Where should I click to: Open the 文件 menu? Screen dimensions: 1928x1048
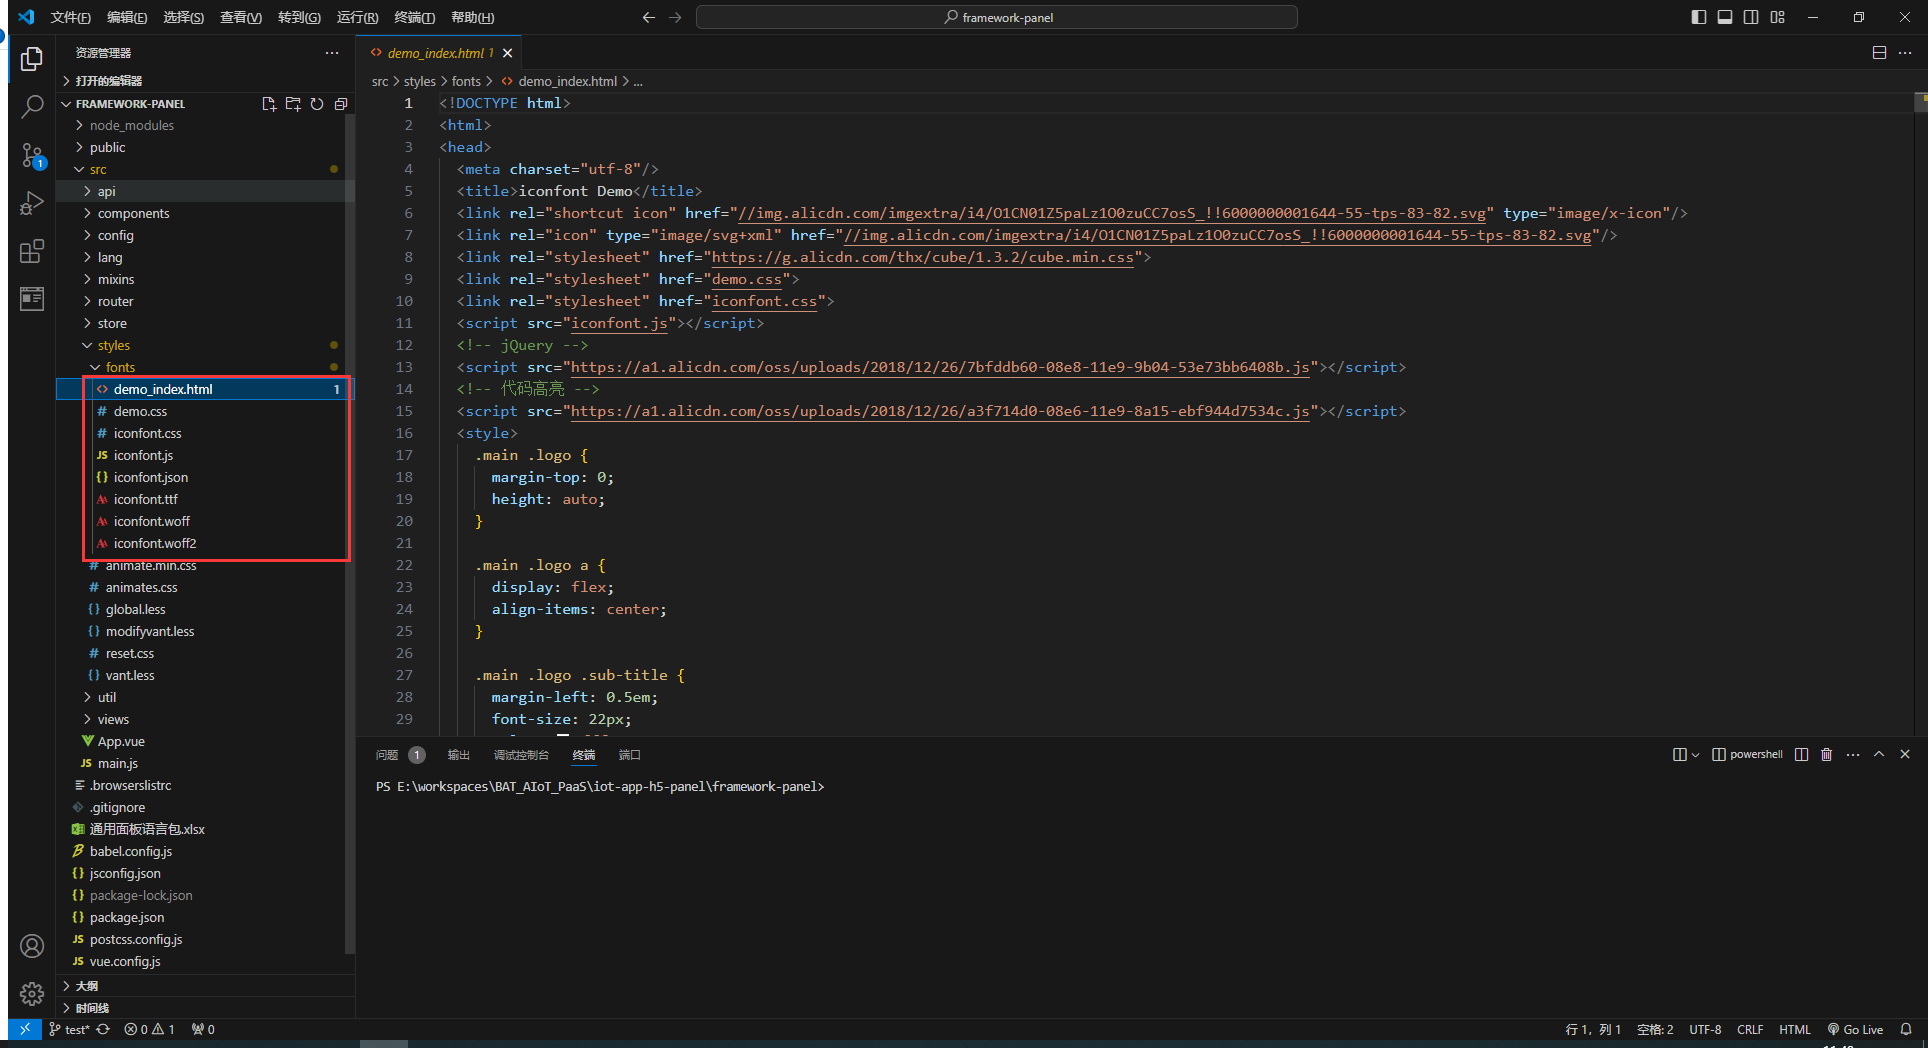[70, 17]
